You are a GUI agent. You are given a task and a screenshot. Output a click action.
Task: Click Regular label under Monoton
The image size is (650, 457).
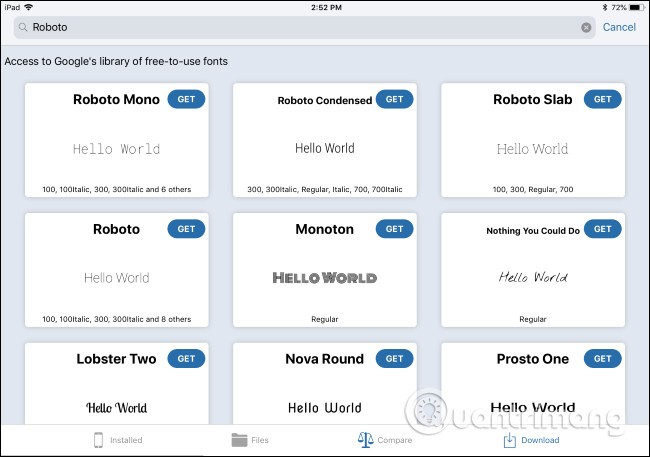pyautogui.click(x=325, y=319)
